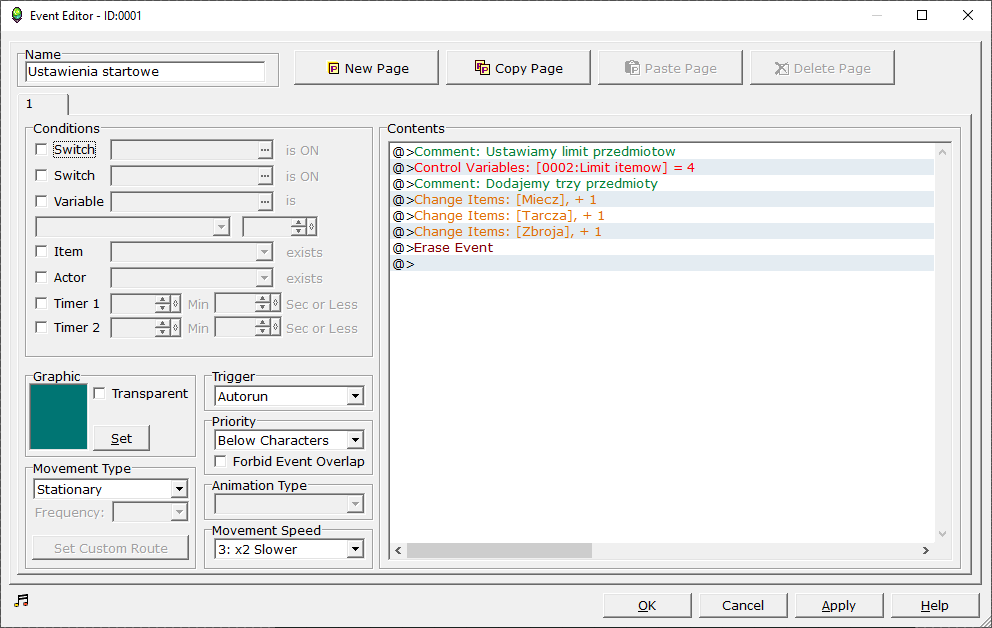Screen dimensions: 992x628
Task: Click the Paste Page button
Action: click(670, 68)
